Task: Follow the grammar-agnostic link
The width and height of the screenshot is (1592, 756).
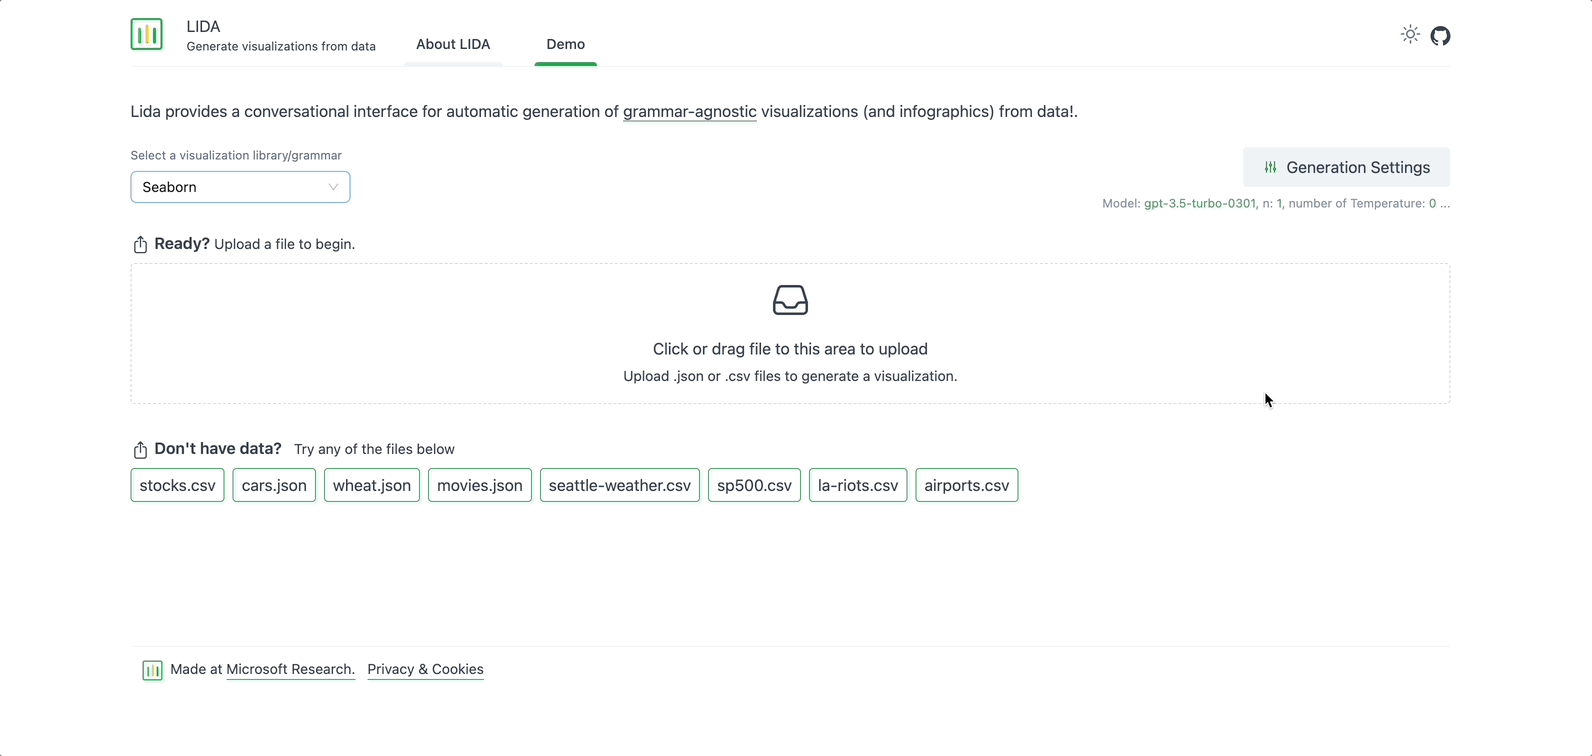Action: pyautogui.click(x=689, y=112)
